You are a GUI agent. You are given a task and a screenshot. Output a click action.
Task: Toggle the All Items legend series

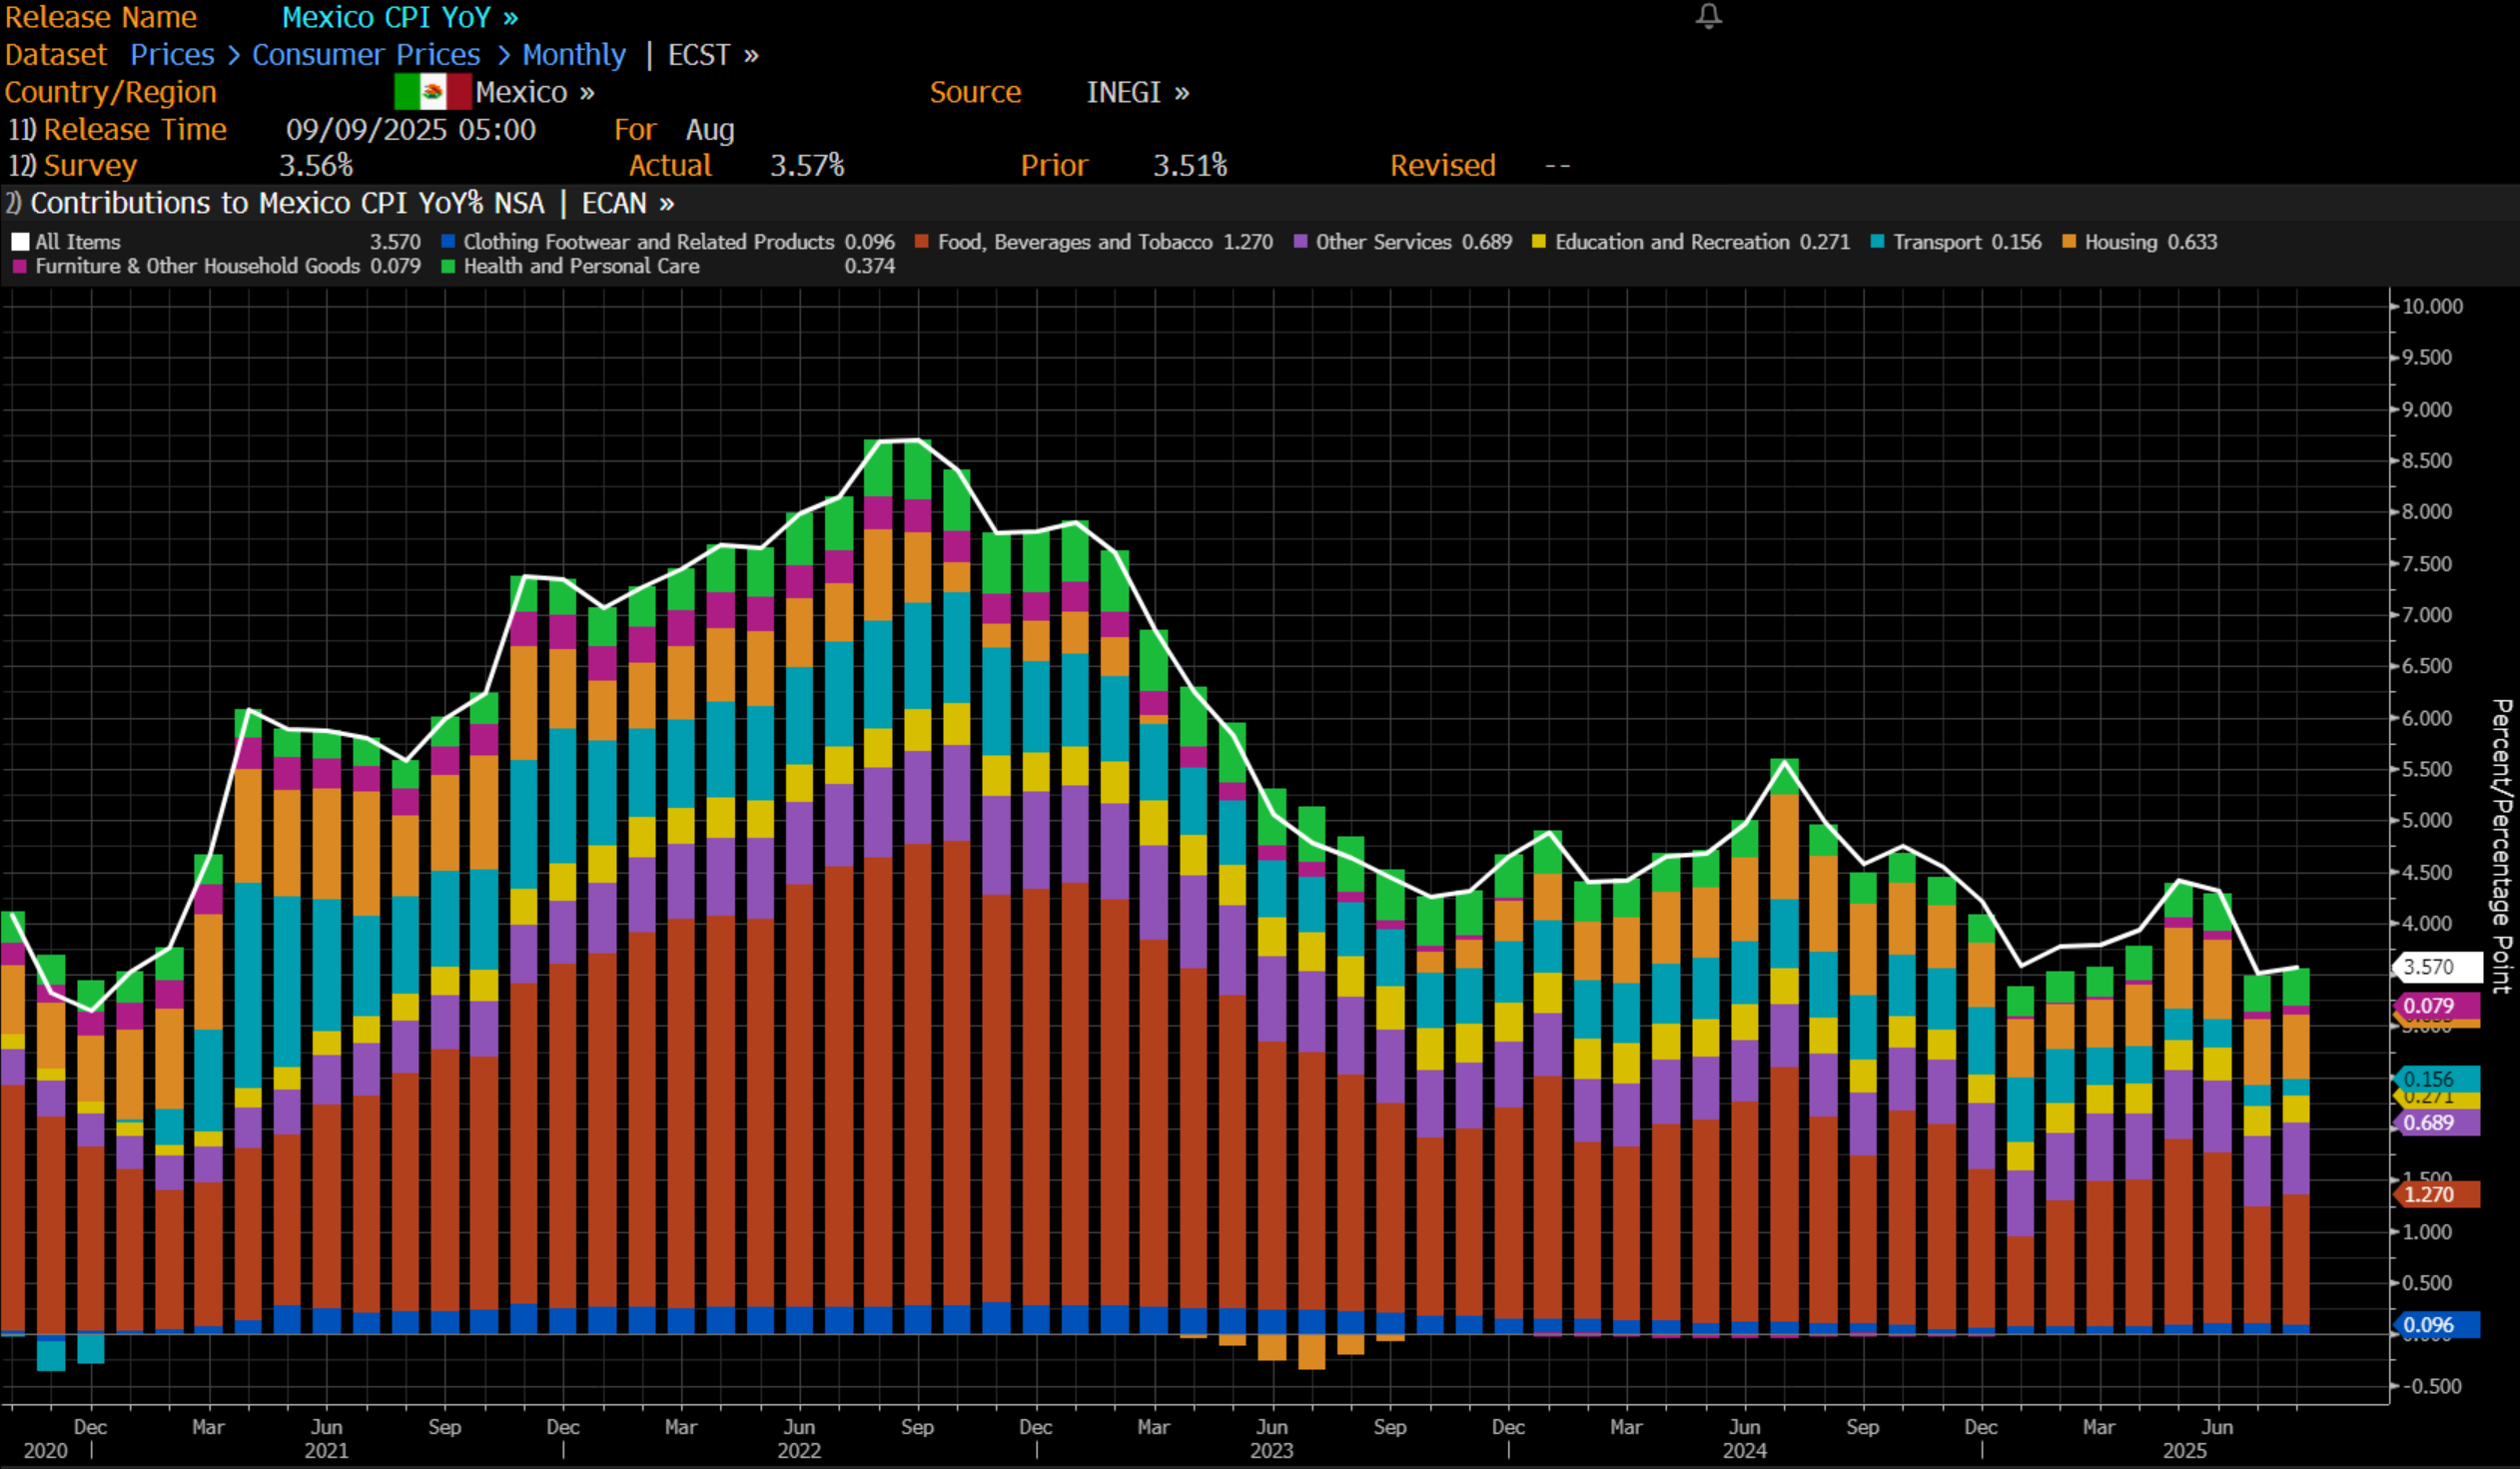pyautogui.click(x=77, y=242)
